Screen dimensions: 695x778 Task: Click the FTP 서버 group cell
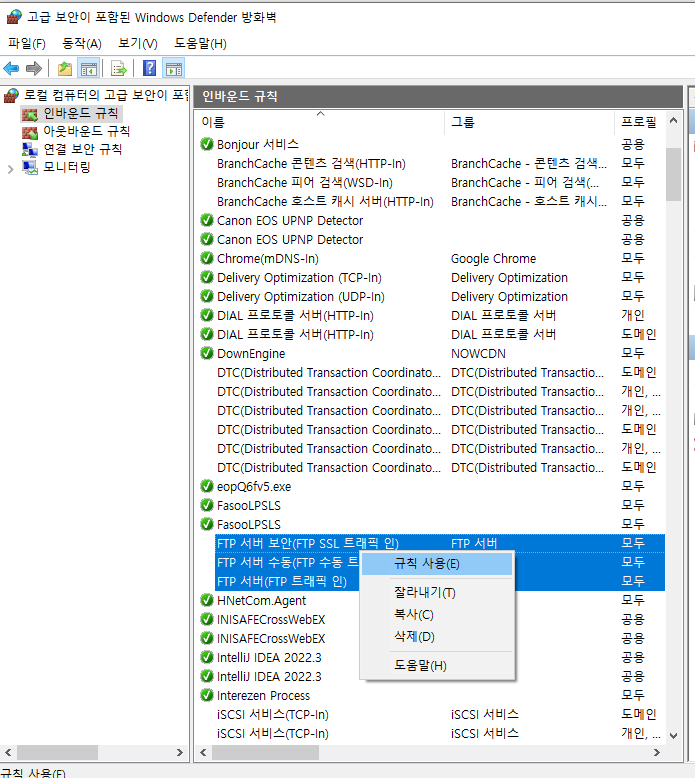click(x=474, y=543)
